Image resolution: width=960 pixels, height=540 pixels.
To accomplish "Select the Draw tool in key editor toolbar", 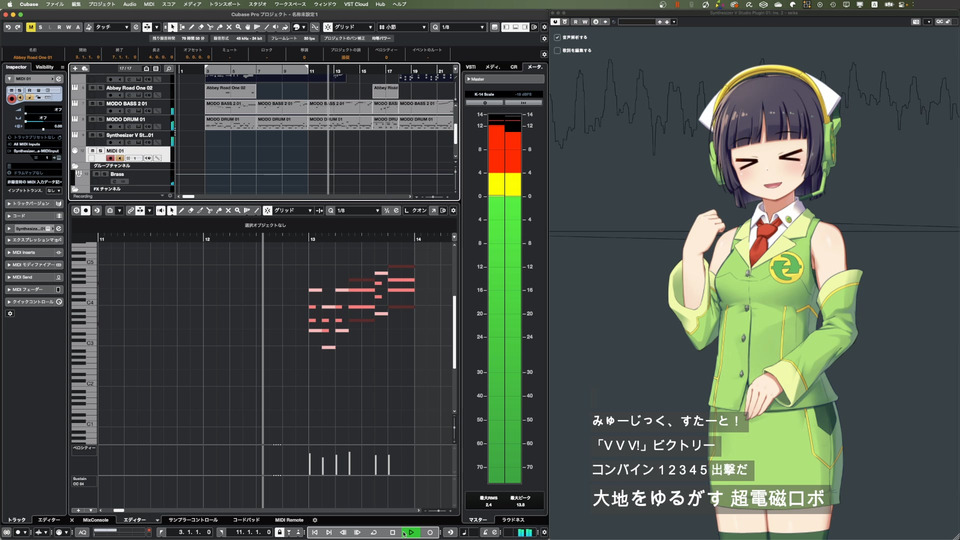I will (x=181, y=211).
